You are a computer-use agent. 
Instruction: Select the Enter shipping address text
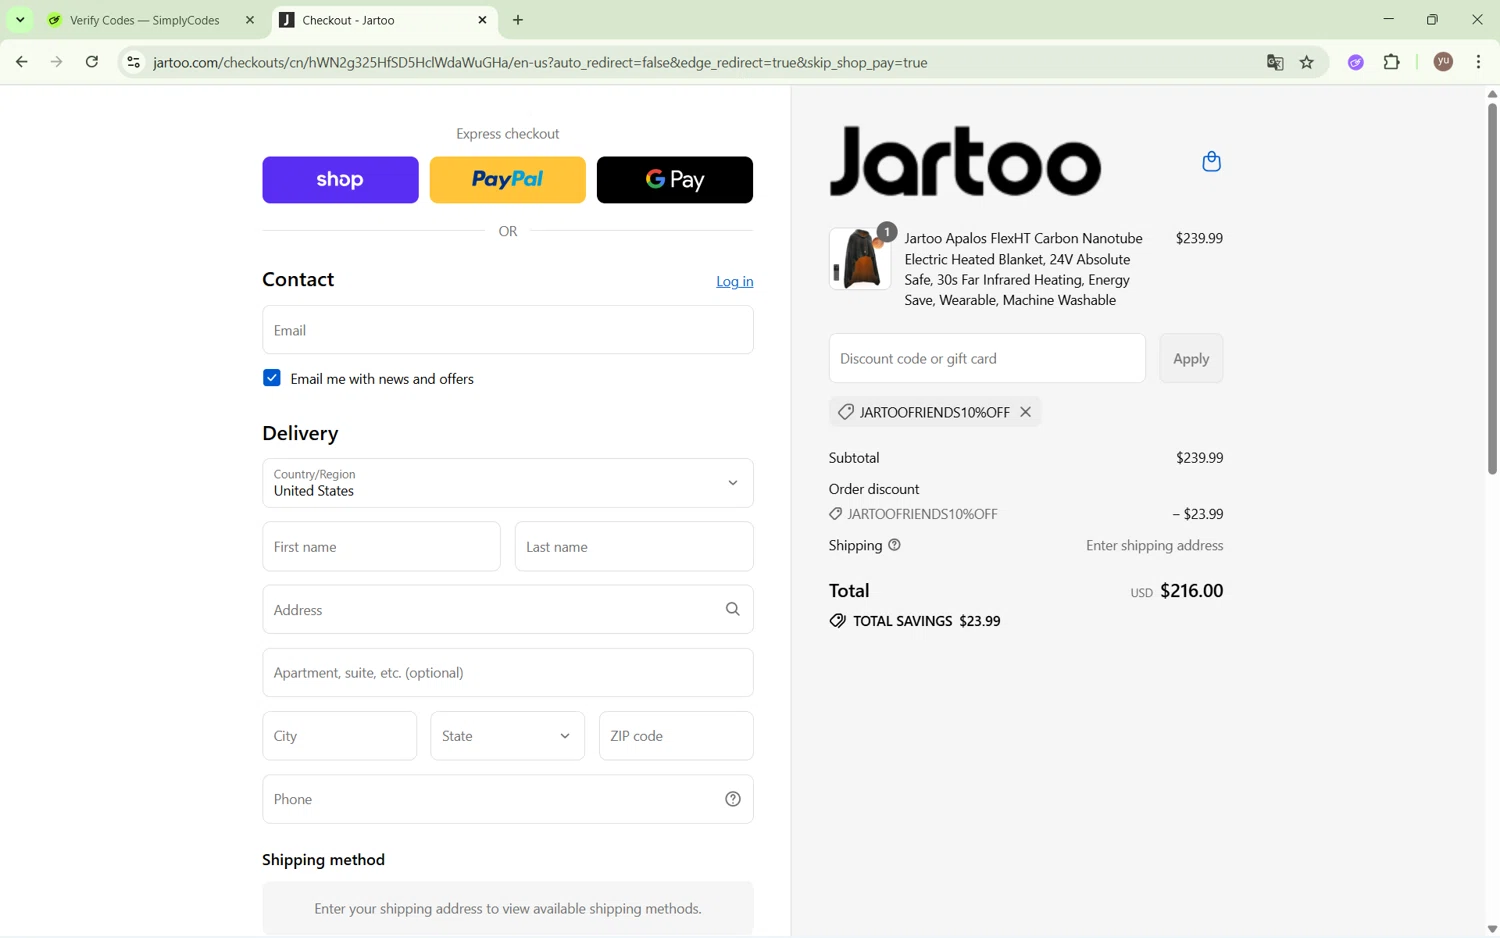coord(1154,546)
